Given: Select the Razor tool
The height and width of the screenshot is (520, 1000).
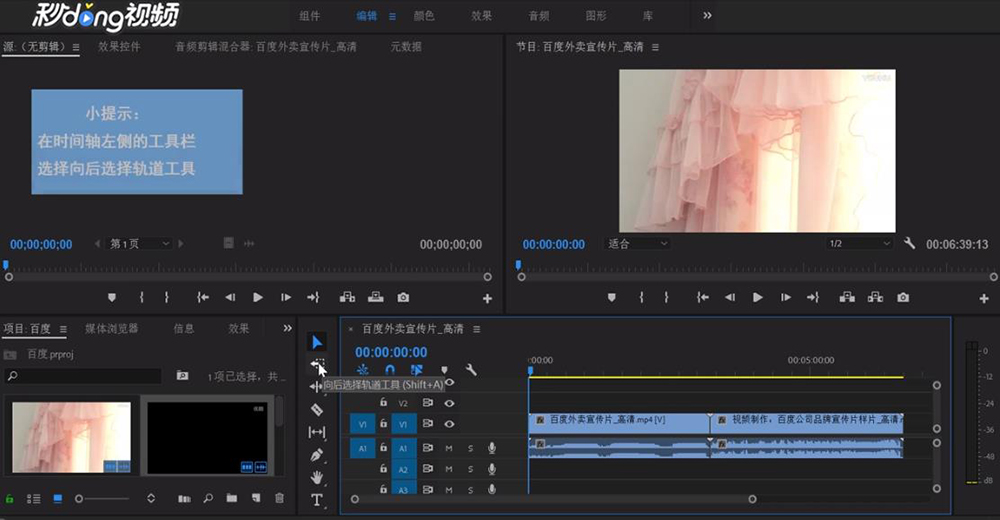Looking at the screenshot, I should coord(316,410).
